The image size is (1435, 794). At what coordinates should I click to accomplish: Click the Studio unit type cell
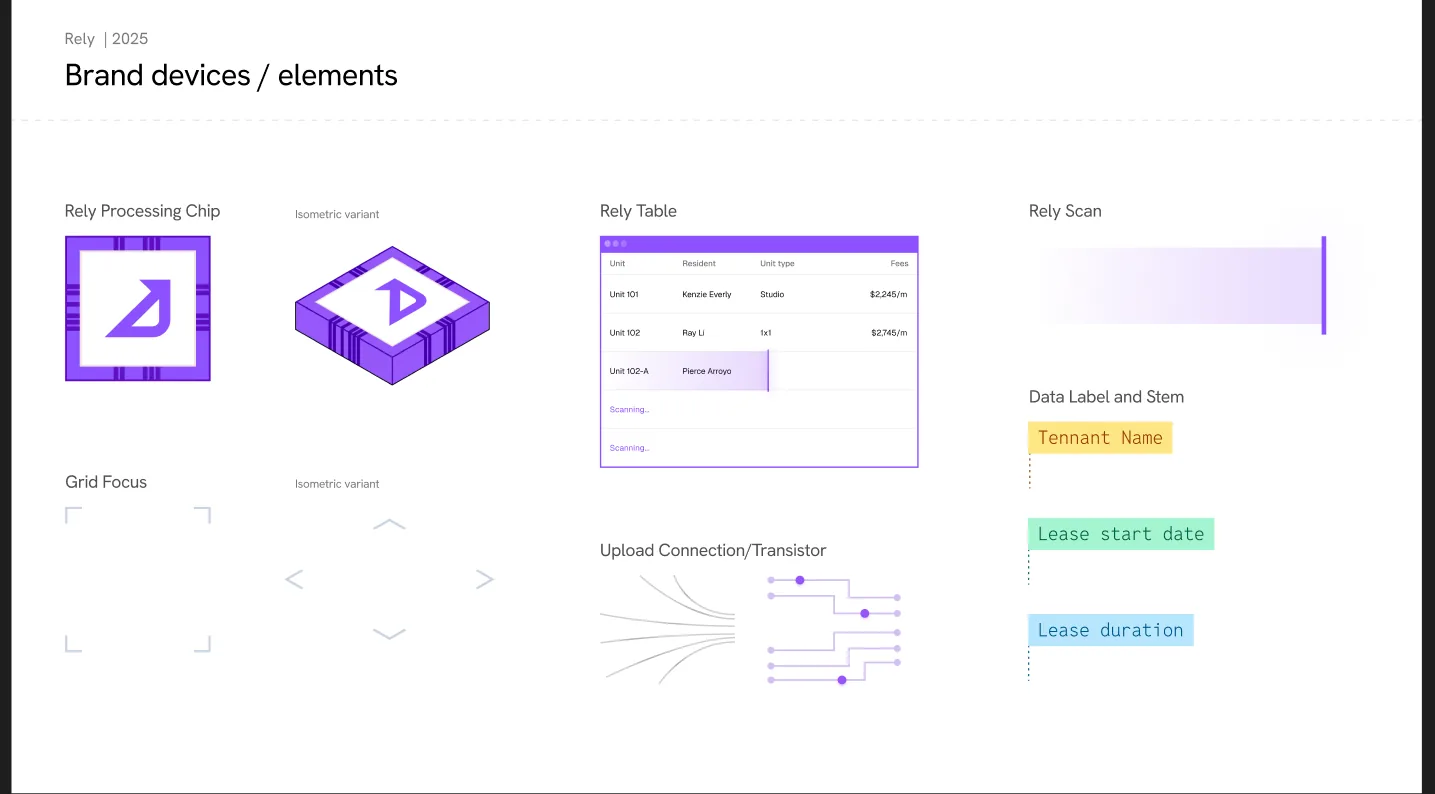click(x=772, y=295)
